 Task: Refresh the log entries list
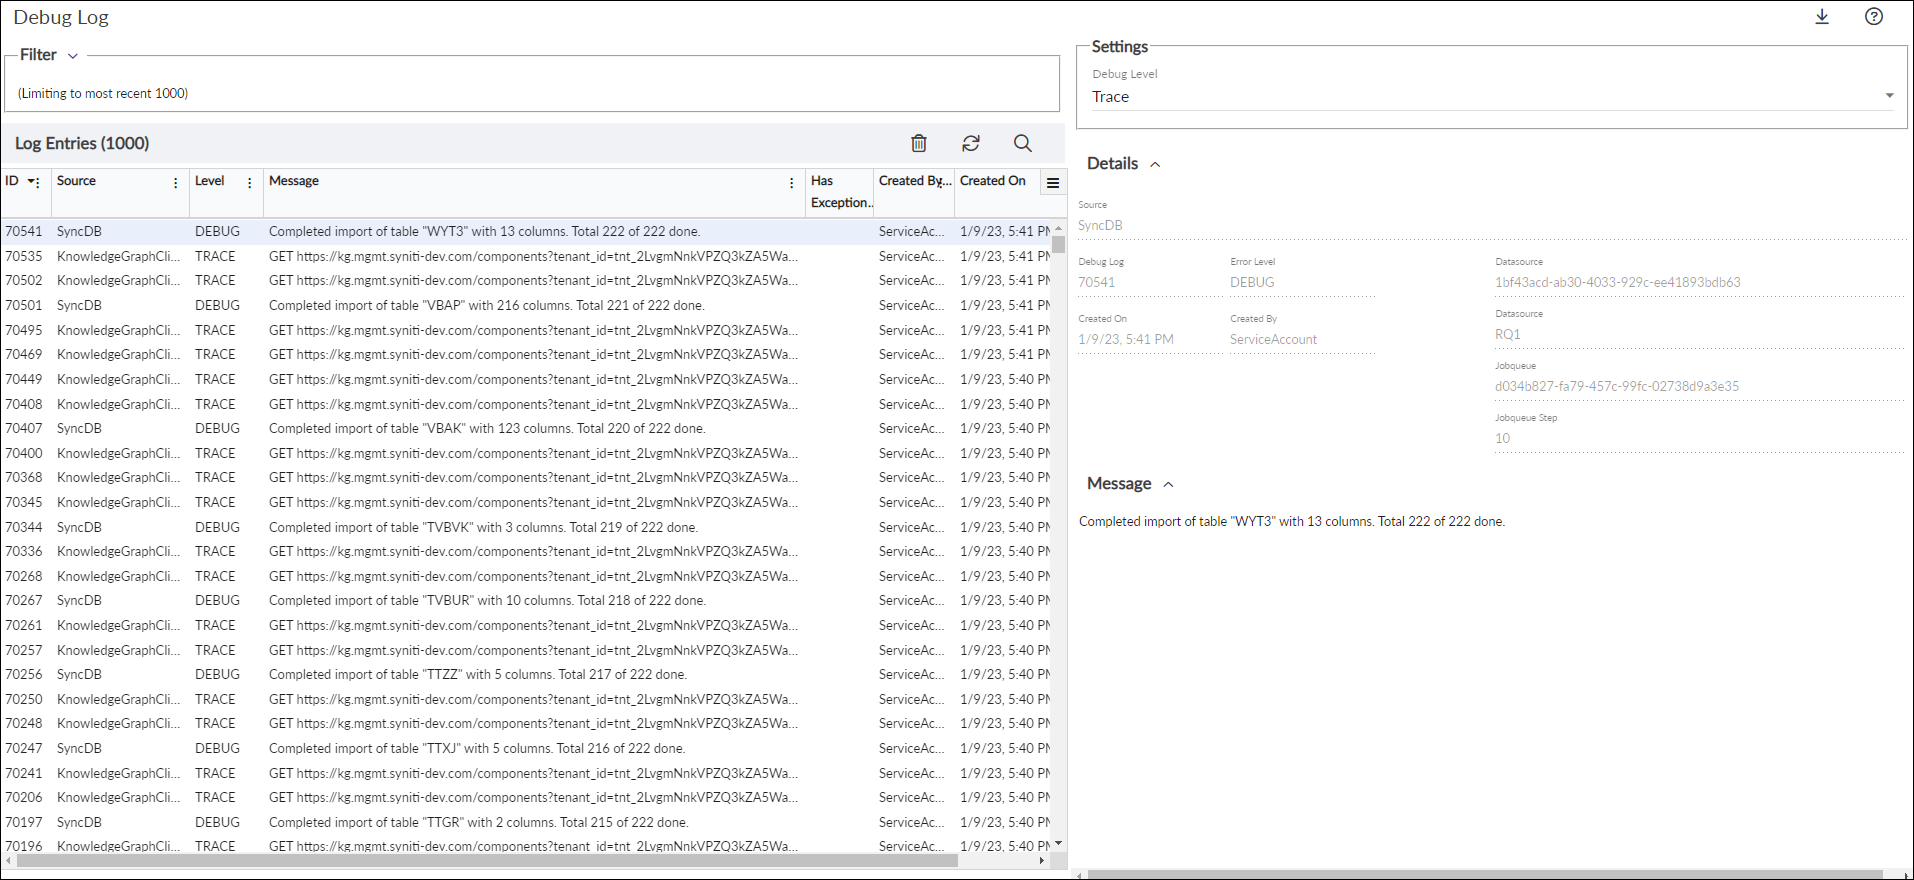971,143
